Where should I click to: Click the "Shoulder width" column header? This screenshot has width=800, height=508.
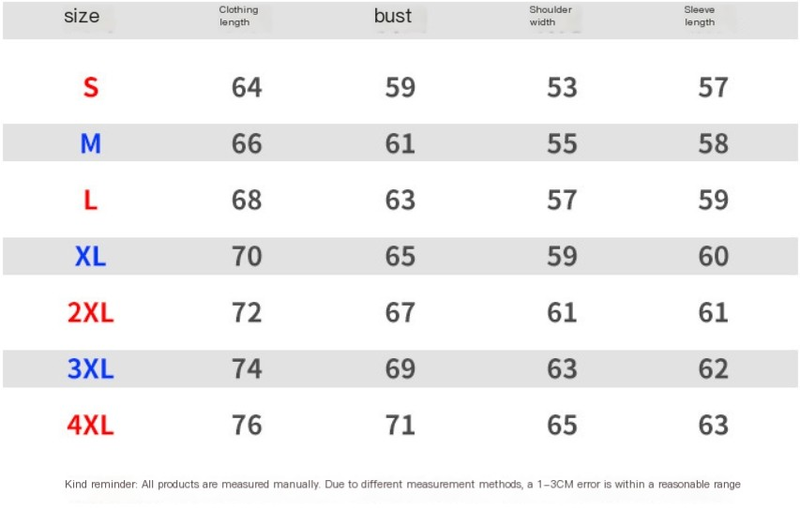click(550, 16)
